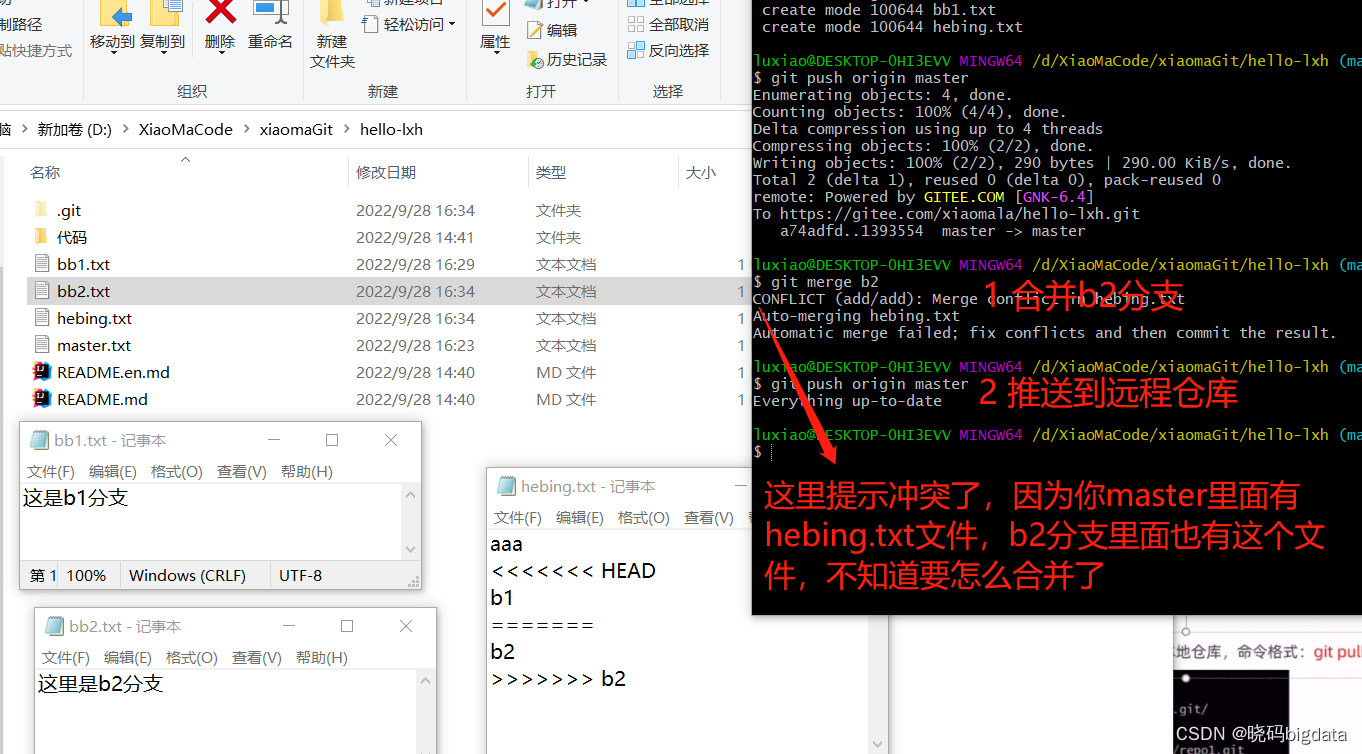This screenshot has width=1362, height=754.
Task: Click the 移动到 (Move to) ribbon icon
Action: (x=112, y=25)
